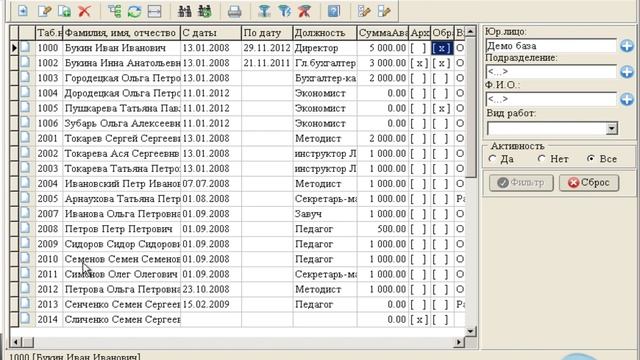
Task: Click plus icon next to Ф.И.О. field
Action: pos(627,99)
